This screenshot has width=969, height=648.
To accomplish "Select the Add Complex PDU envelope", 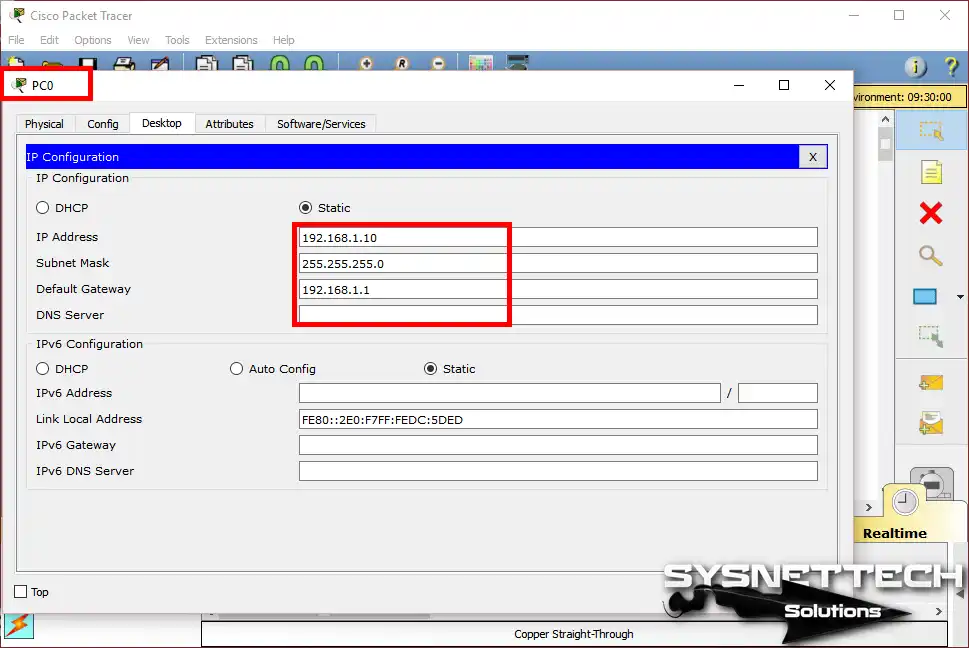I will pos(931,423).
